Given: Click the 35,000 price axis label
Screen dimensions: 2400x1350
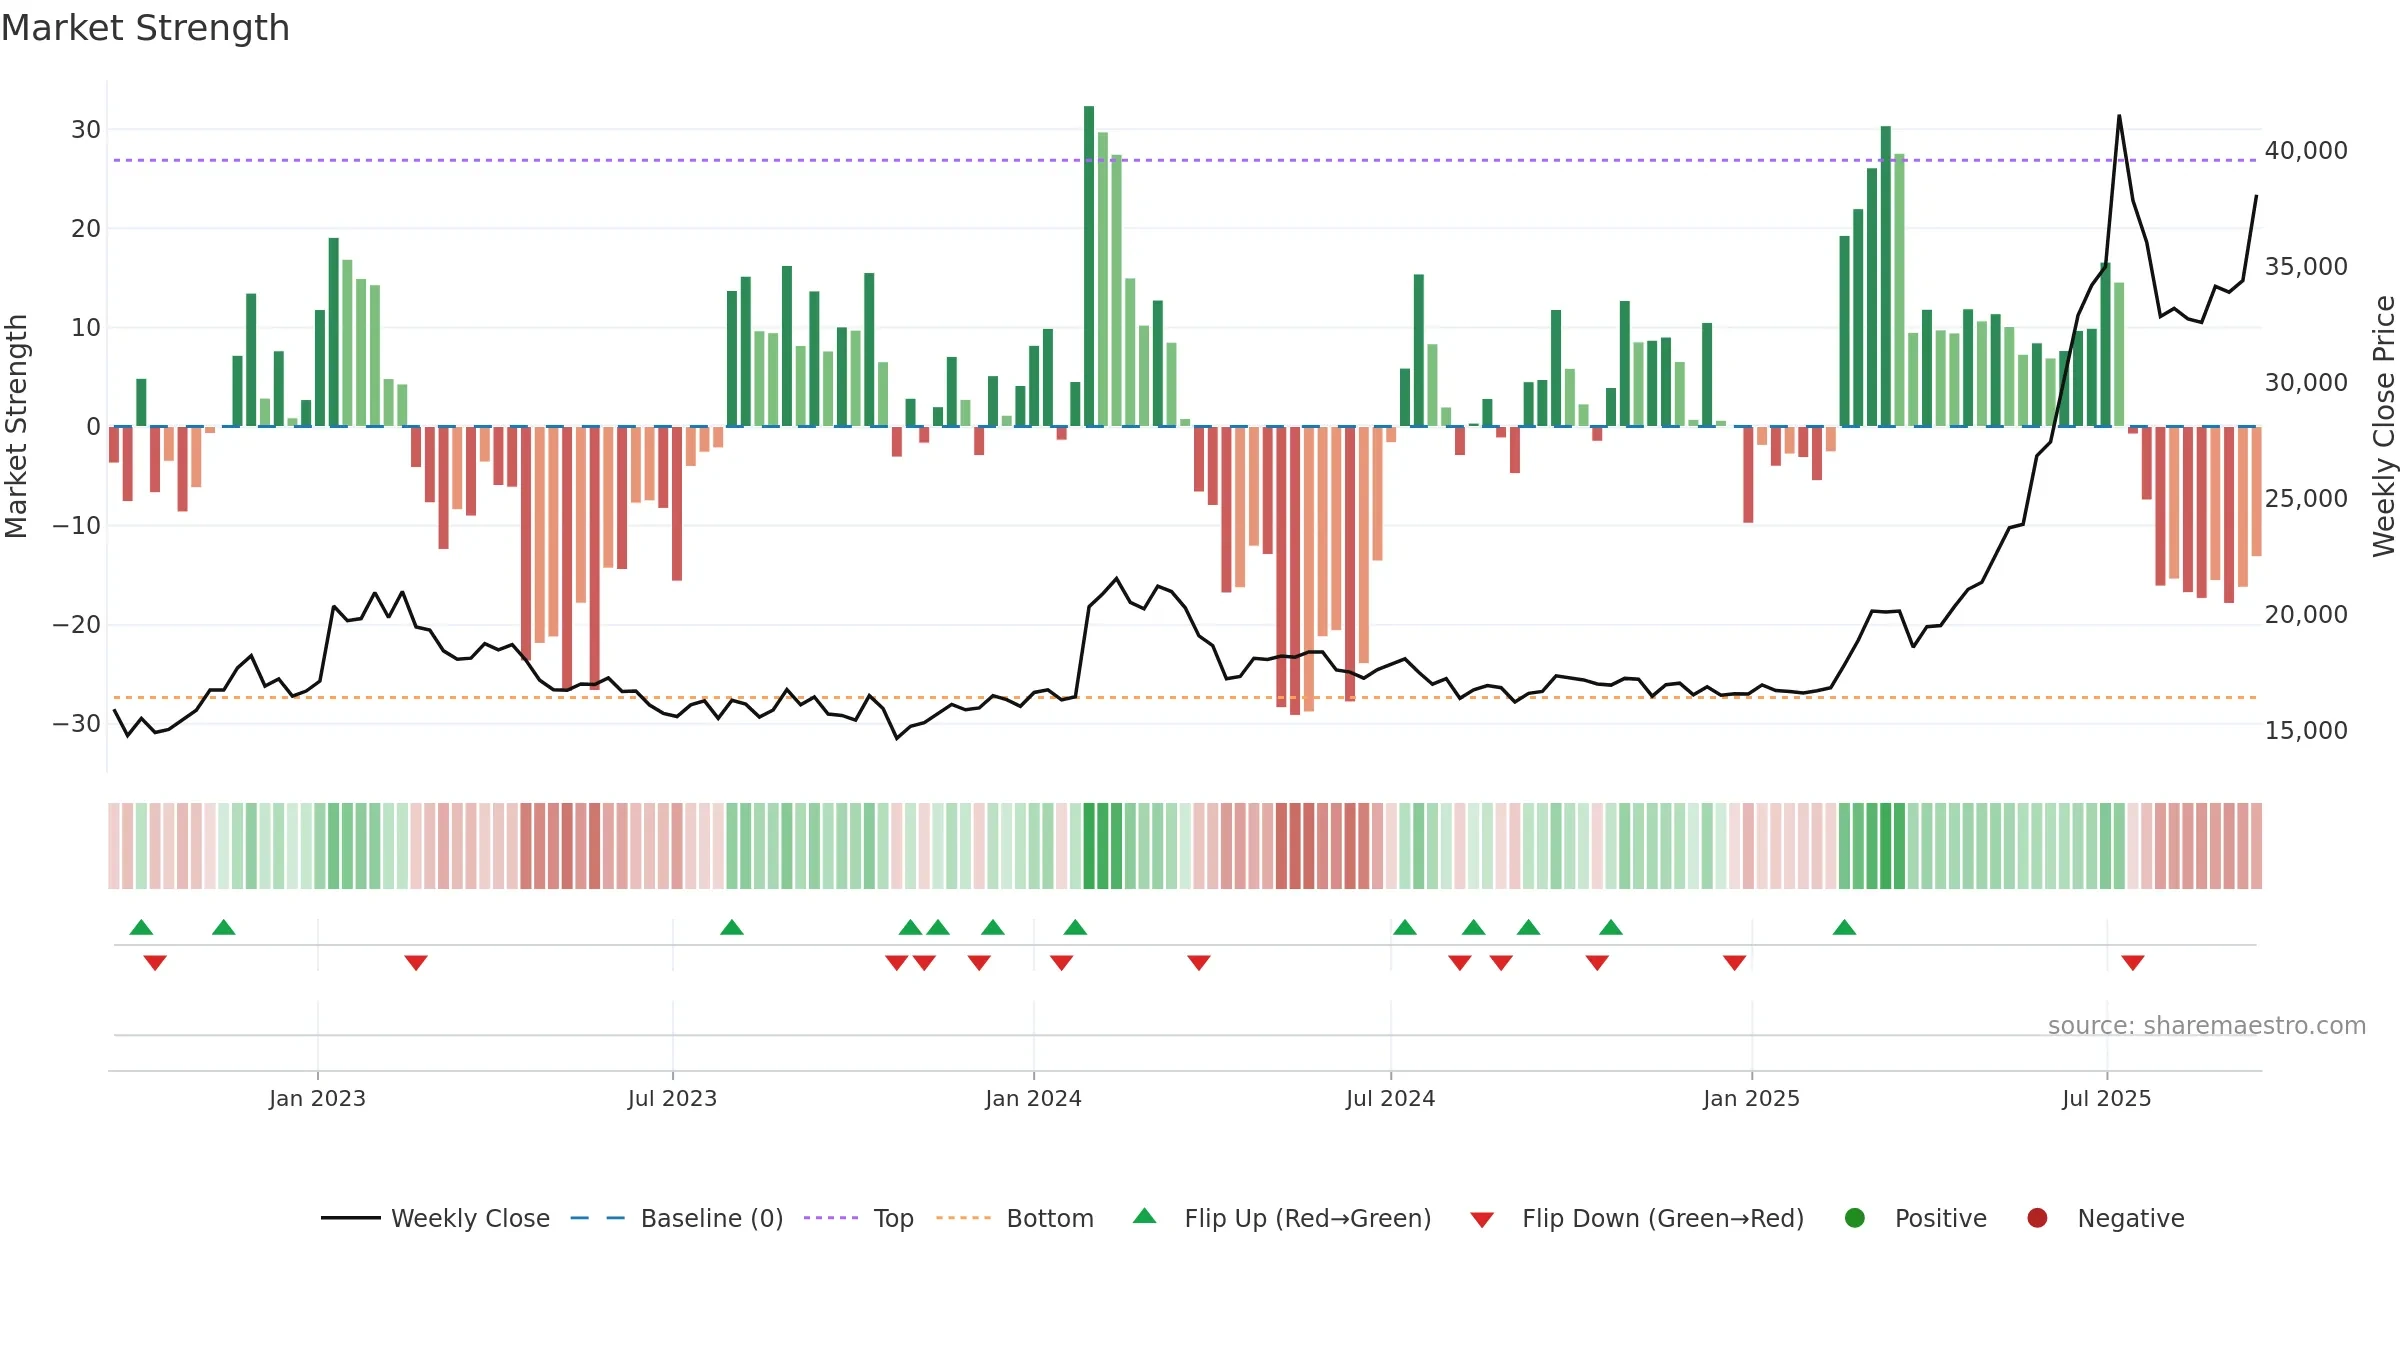Looking at the screenshot, I should coord(2306,267).
